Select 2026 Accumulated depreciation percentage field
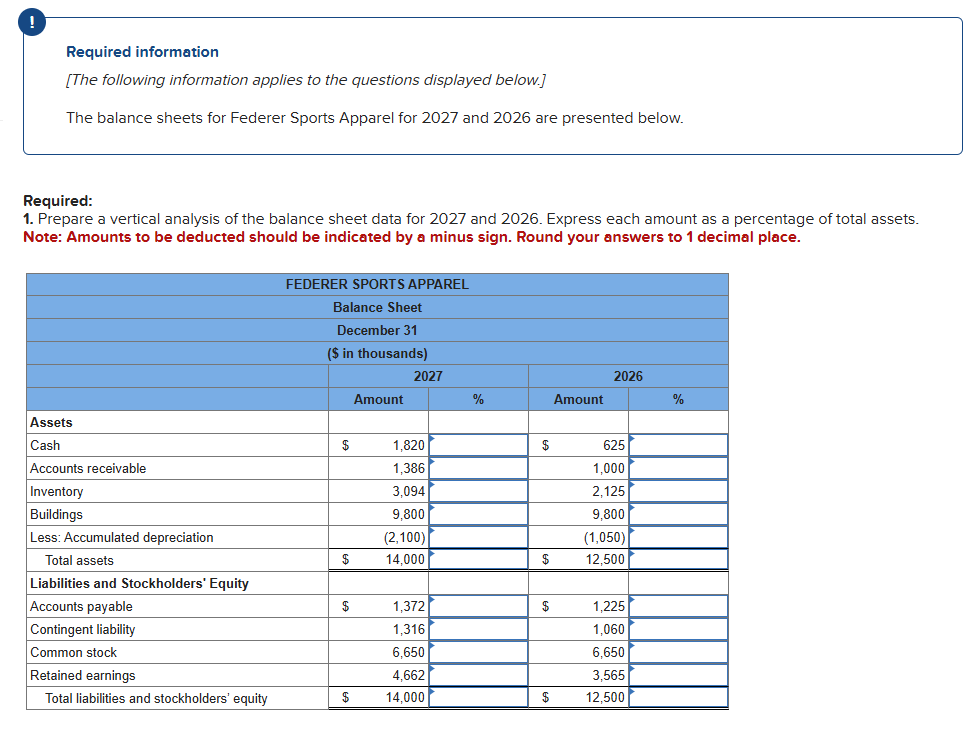This screenshot has width=978, height=733. pos(679,538)
